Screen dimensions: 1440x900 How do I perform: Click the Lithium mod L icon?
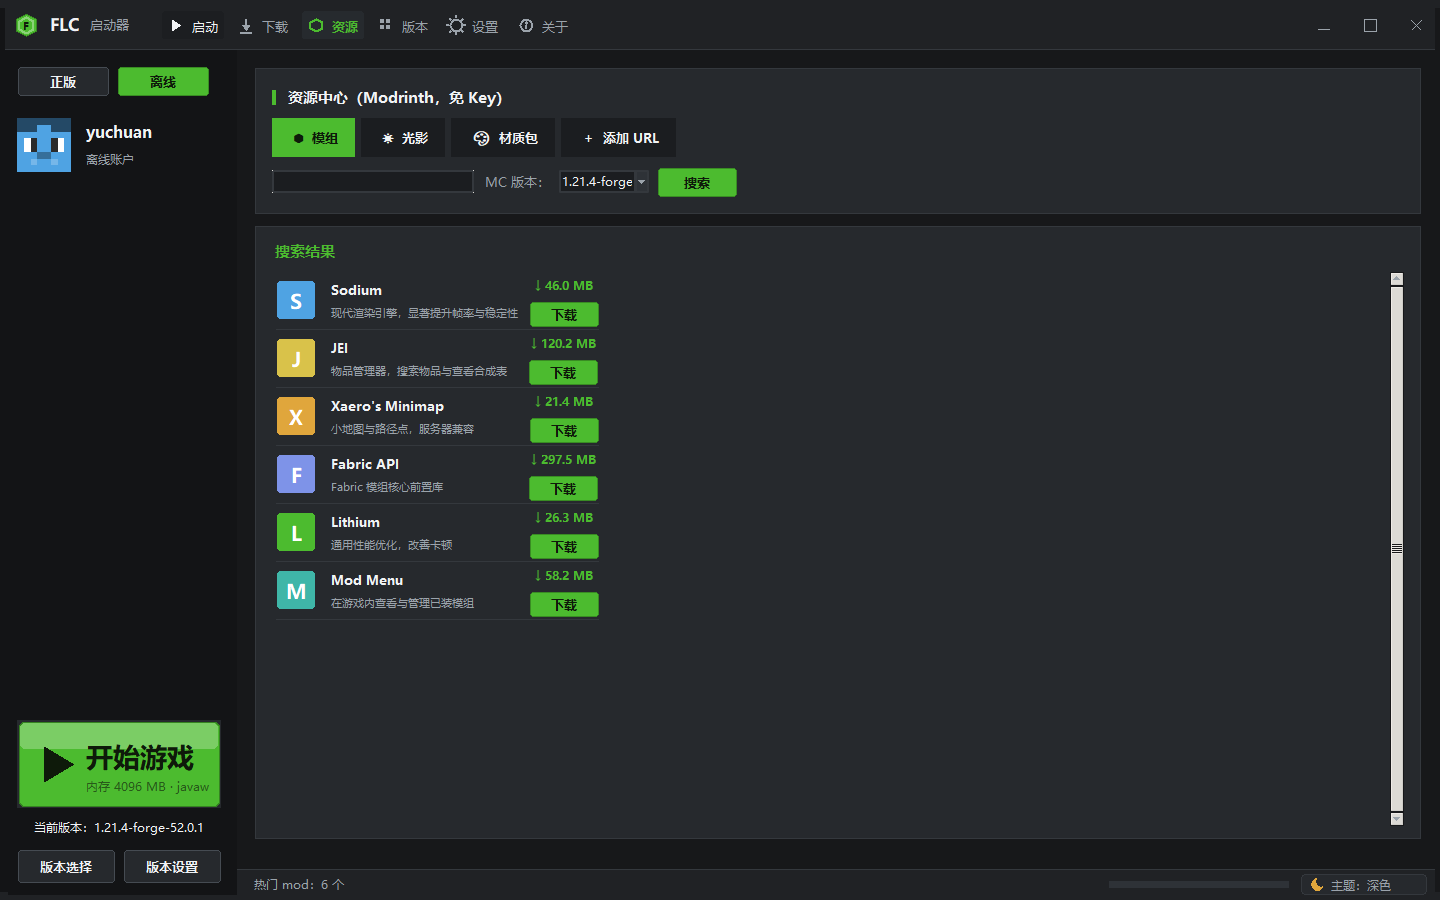[296, 532]
